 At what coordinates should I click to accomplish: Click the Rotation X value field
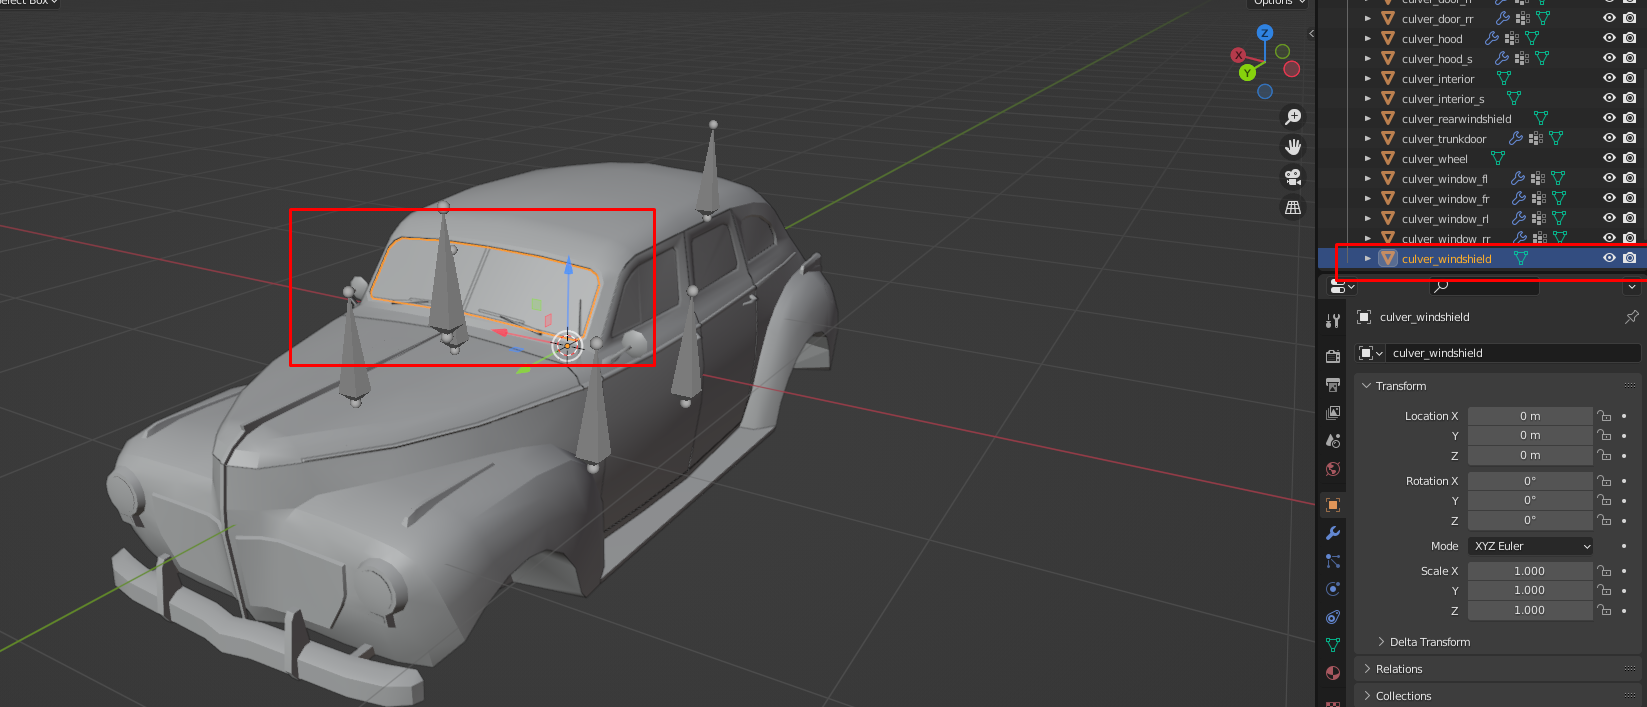click(1530, 481)
